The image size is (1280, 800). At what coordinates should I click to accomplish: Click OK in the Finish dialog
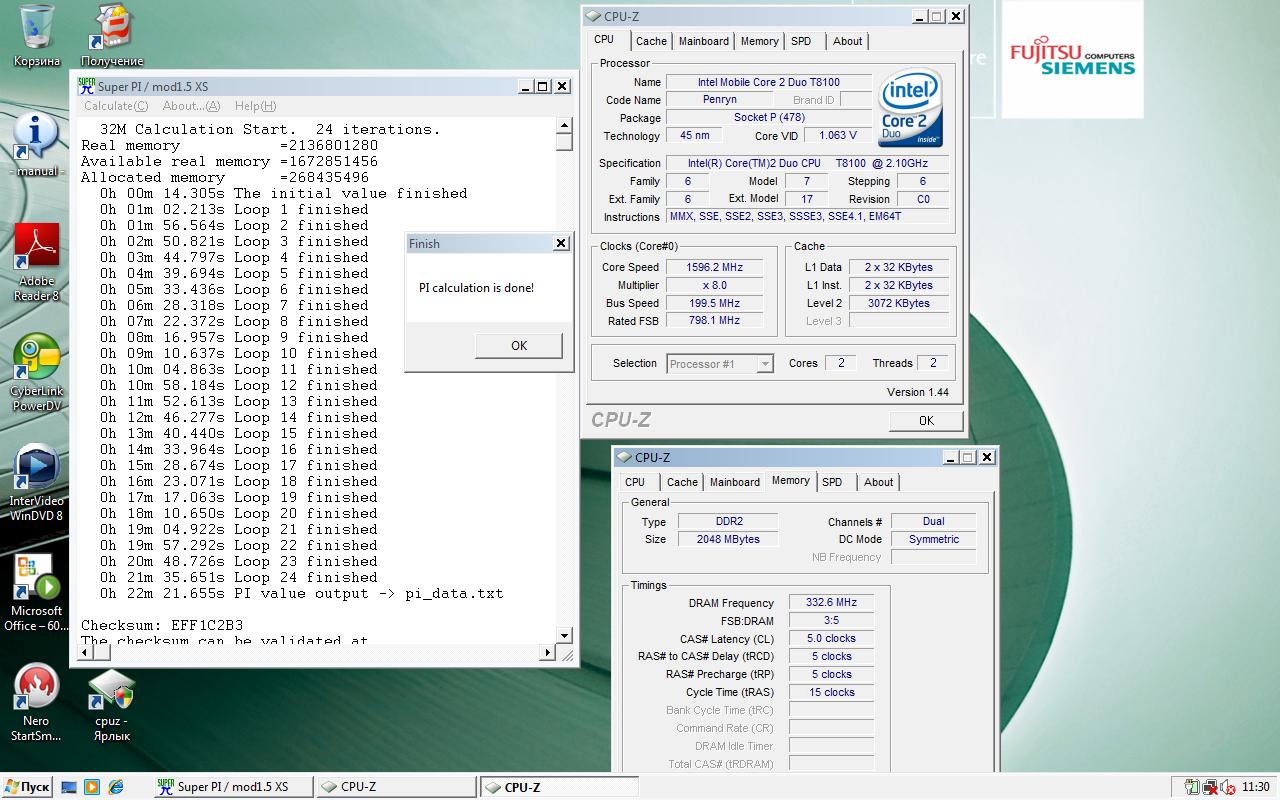coord(519,345)
